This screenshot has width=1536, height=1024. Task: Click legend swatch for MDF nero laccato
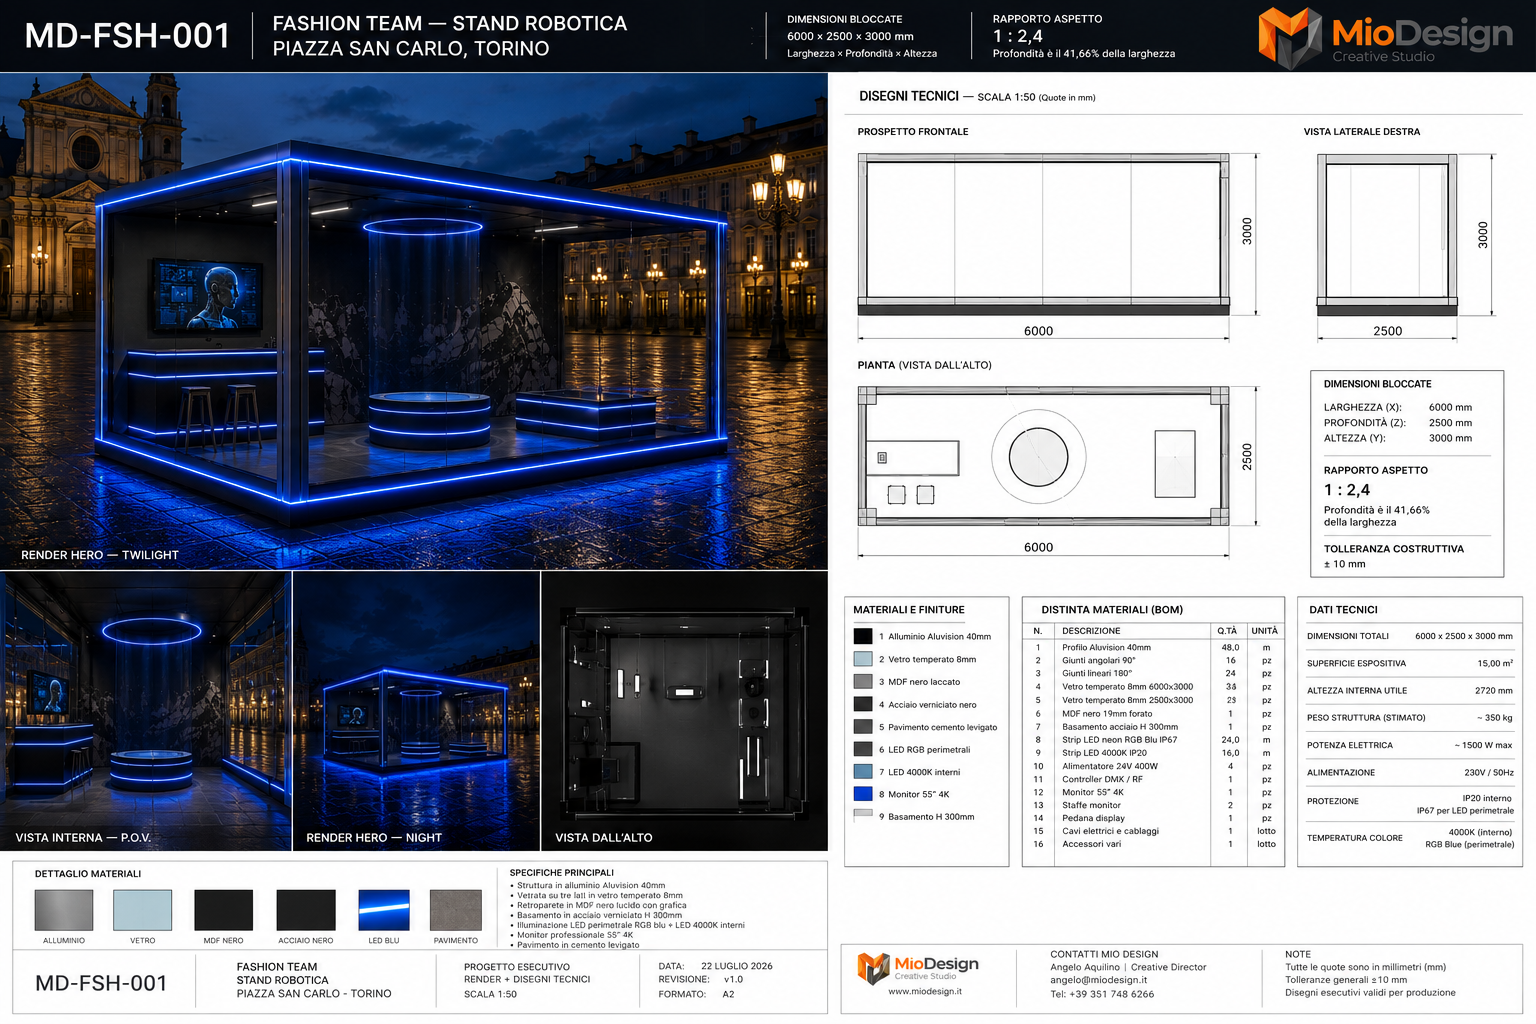(x=863, y=681)
